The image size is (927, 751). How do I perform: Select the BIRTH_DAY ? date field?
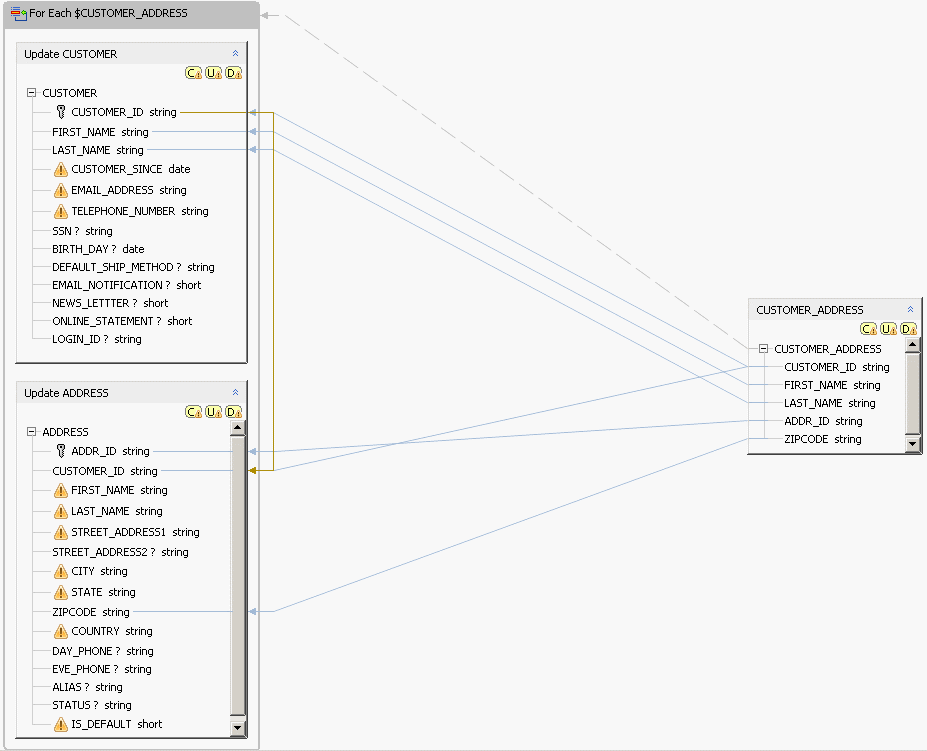[x=98, y=249]
